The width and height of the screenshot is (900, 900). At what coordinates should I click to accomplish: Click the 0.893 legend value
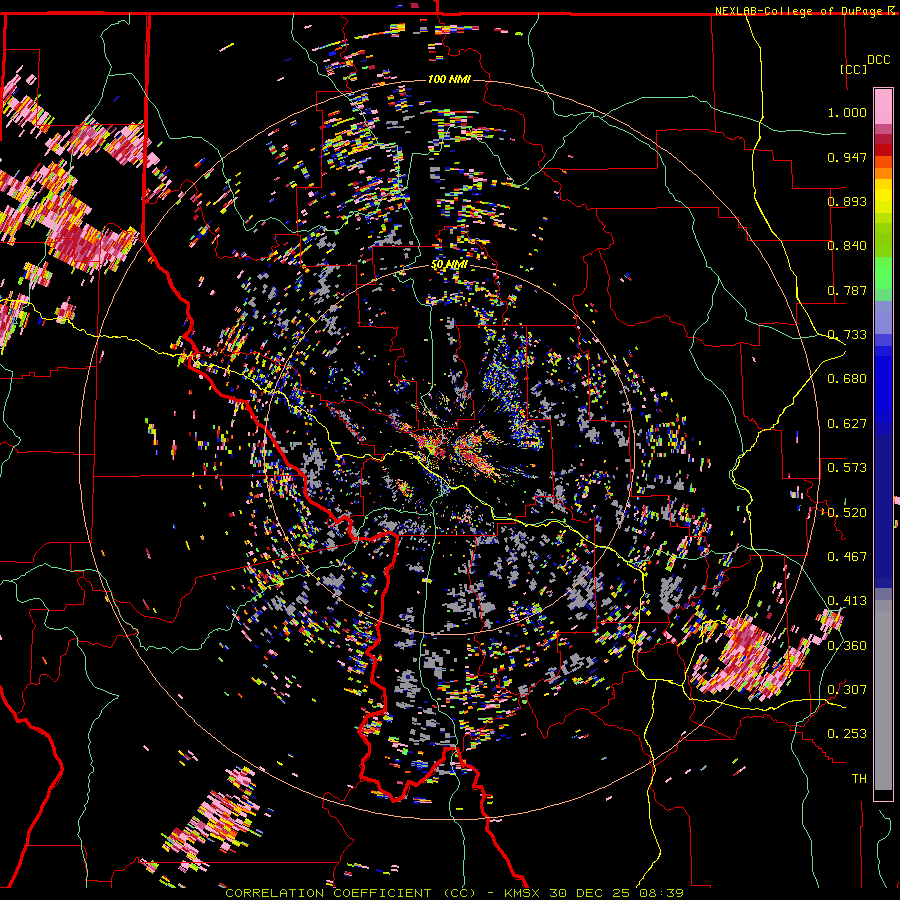847,201
